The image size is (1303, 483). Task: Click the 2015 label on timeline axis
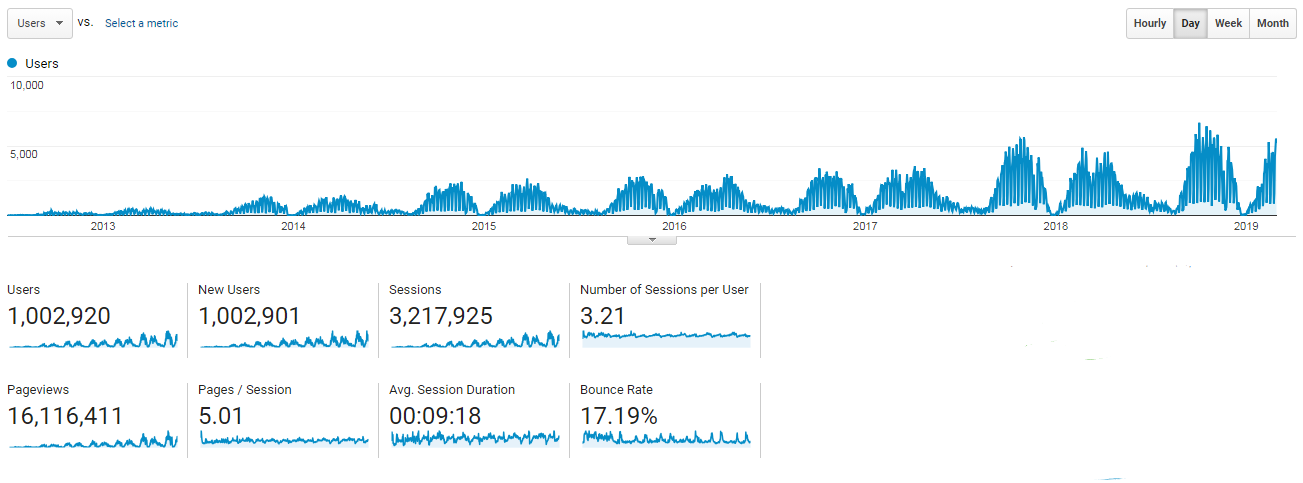point(483,226)
